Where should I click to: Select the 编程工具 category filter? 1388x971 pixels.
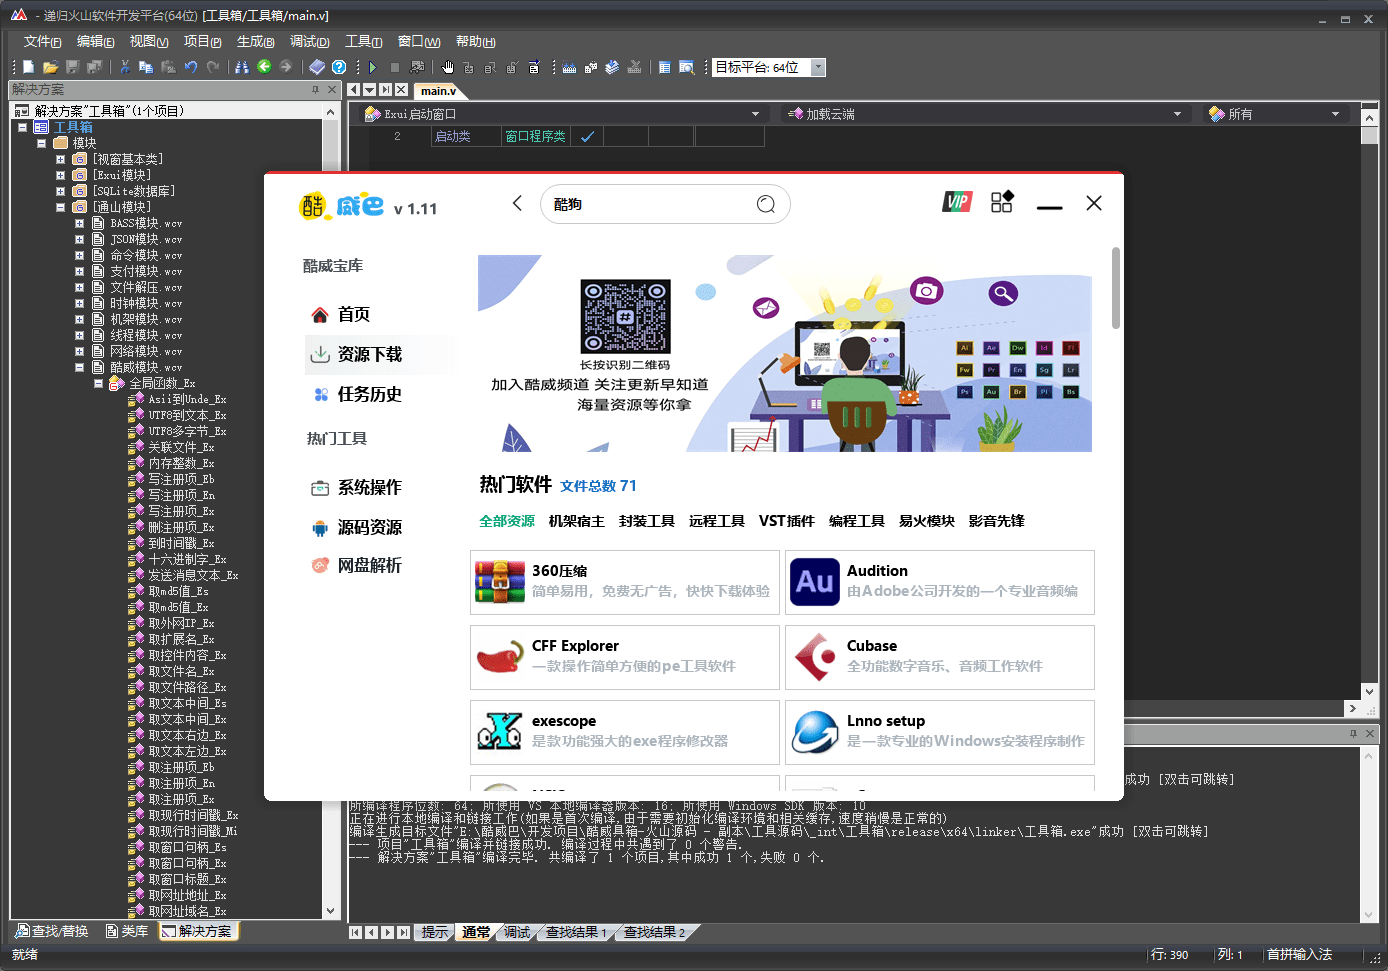click(857, 521)
